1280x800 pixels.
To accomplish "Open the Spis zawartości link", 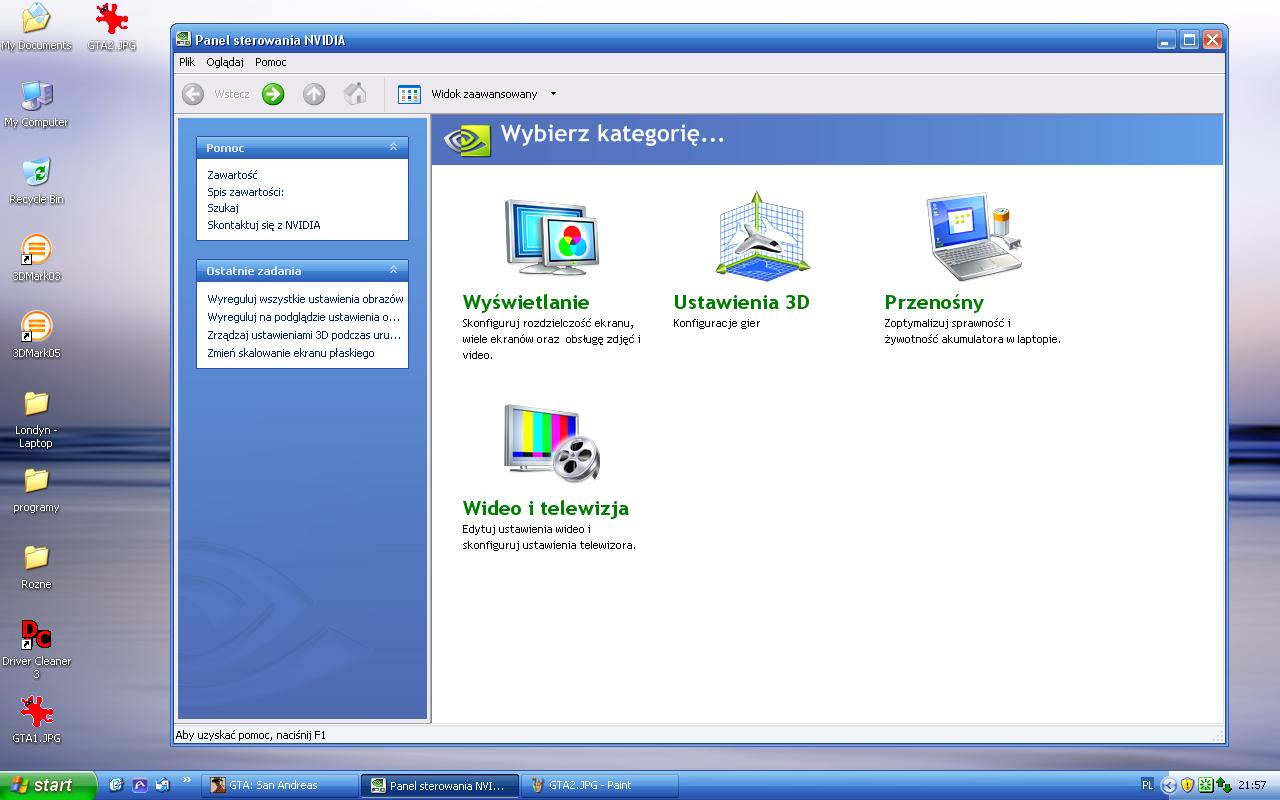I will pos(246,192).
